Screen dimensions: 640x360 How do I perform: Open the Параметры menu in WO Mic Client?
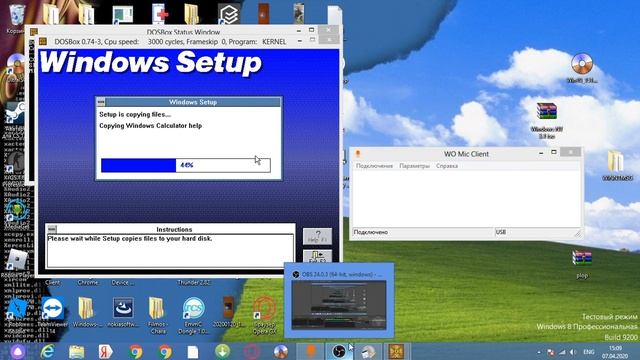pos(414,166)
